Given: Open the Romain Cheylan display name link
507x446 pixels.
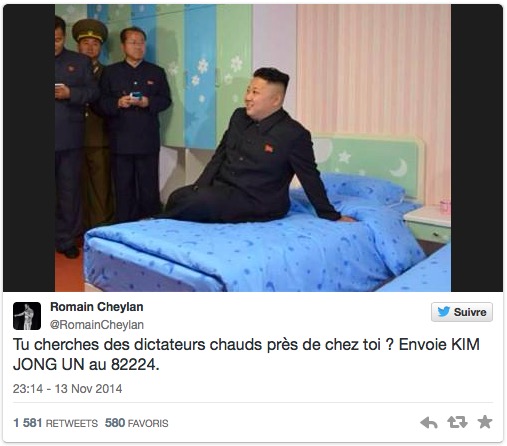Looking at the screenshot, I should pyautogui.click(x=97, y=307).
